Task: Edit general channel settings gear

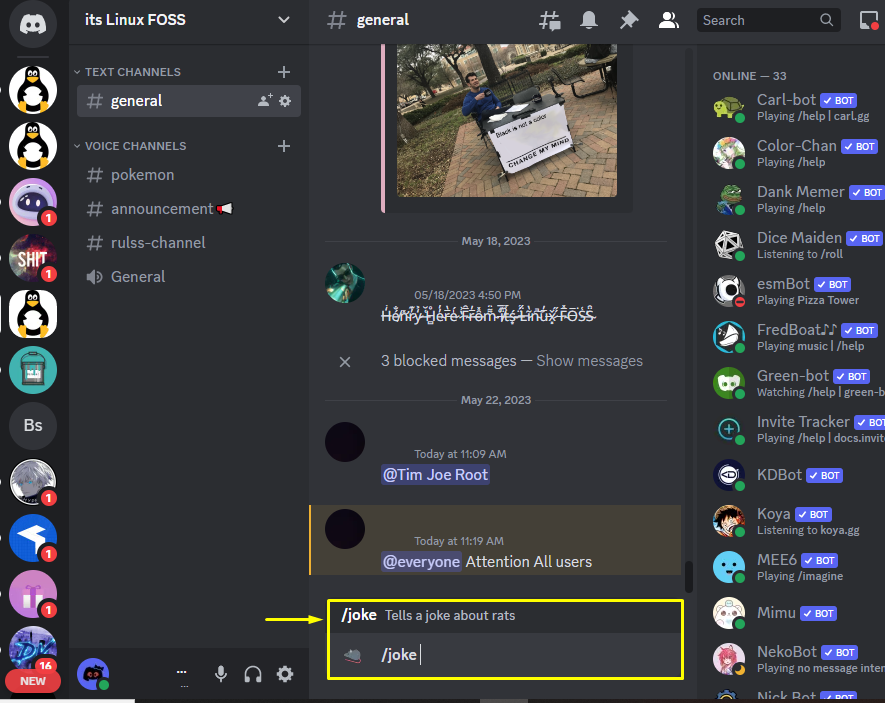Action: point(286,101)
